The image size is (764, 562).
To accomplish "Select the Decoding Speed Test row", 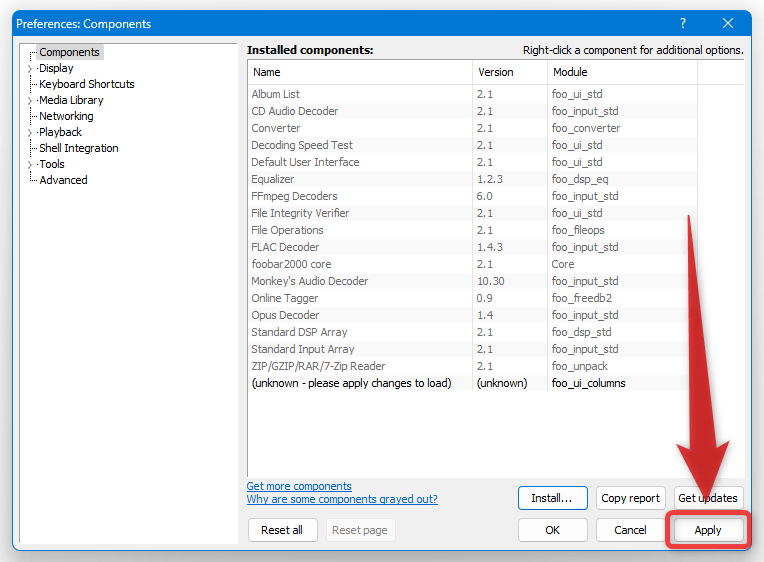I will coord(473,145).
